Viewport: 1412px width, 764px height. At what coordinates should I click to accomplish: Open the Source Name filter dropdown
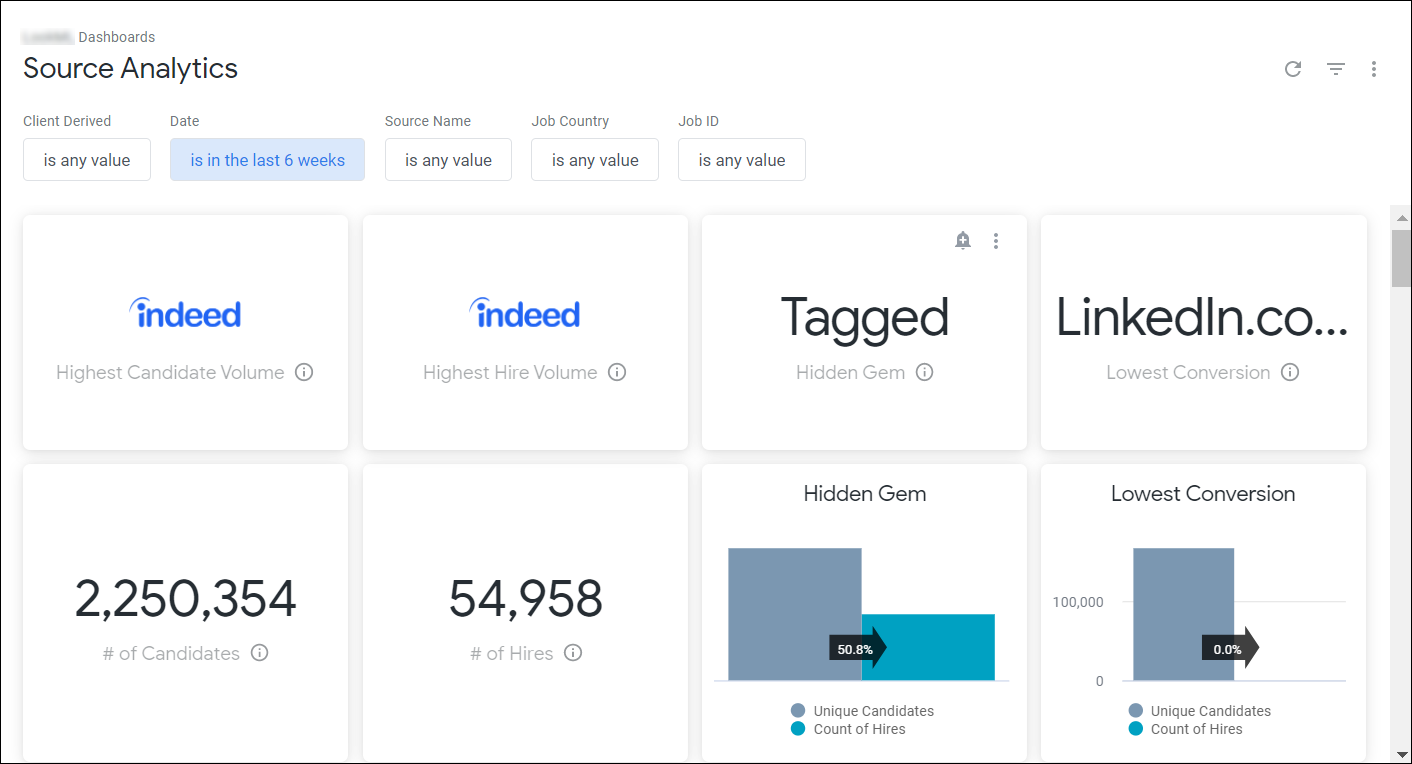[x=448, y=159]
